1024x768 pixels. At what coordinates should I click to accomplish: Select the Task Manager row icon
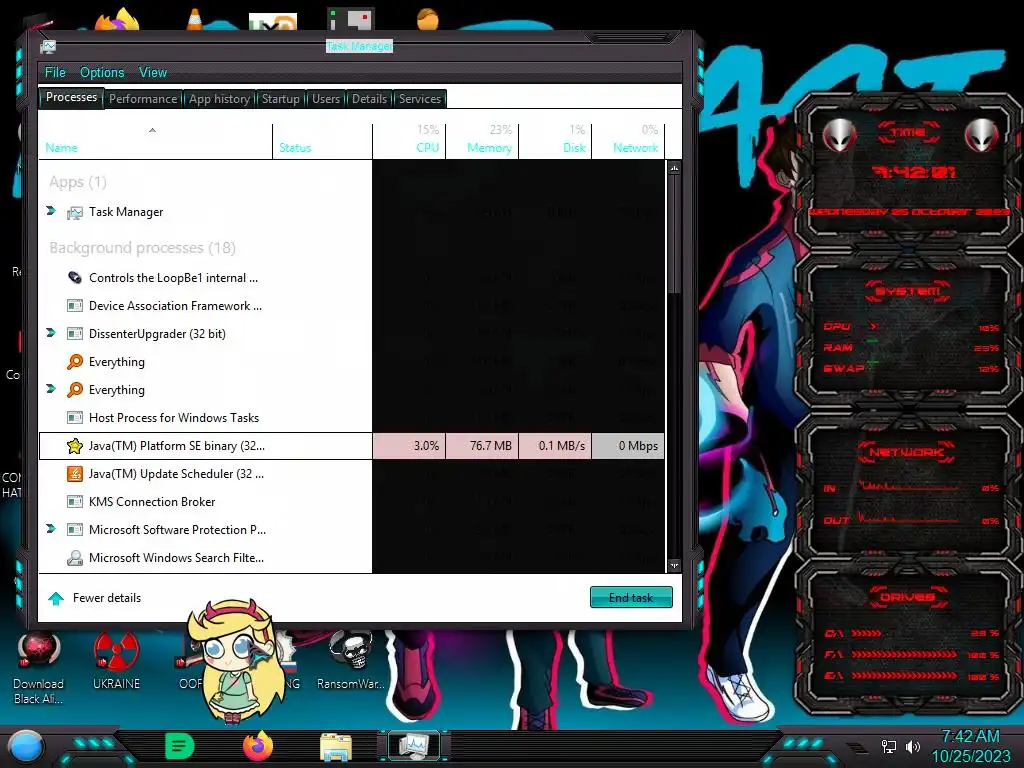pos(75,212)
